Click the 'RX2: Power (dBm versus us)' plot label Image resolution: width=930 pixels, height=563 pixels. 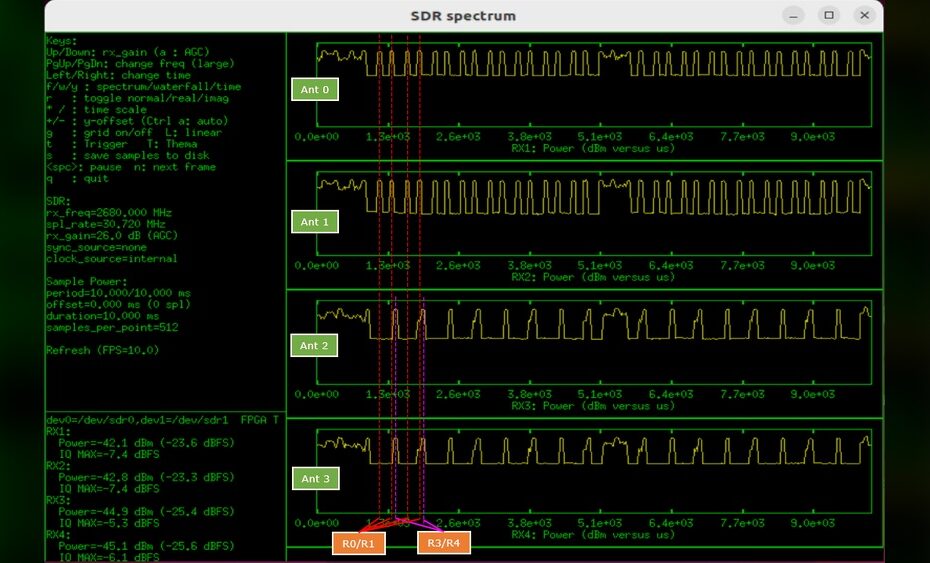click(x=593, y=277)
